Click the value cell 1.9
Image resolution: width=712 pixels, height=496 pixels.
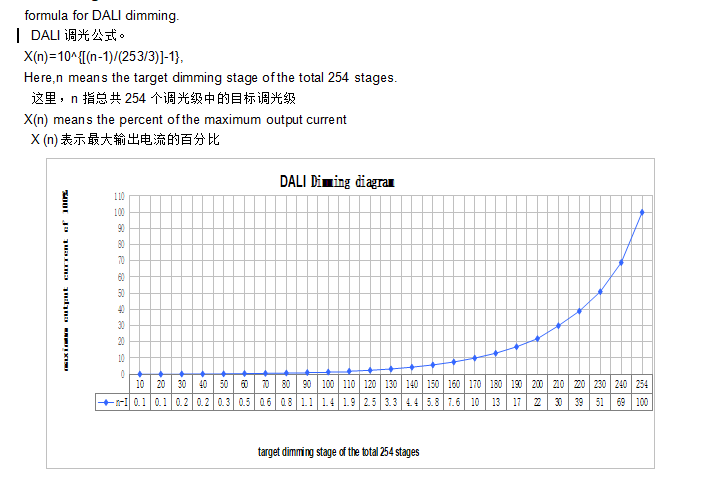349,402
